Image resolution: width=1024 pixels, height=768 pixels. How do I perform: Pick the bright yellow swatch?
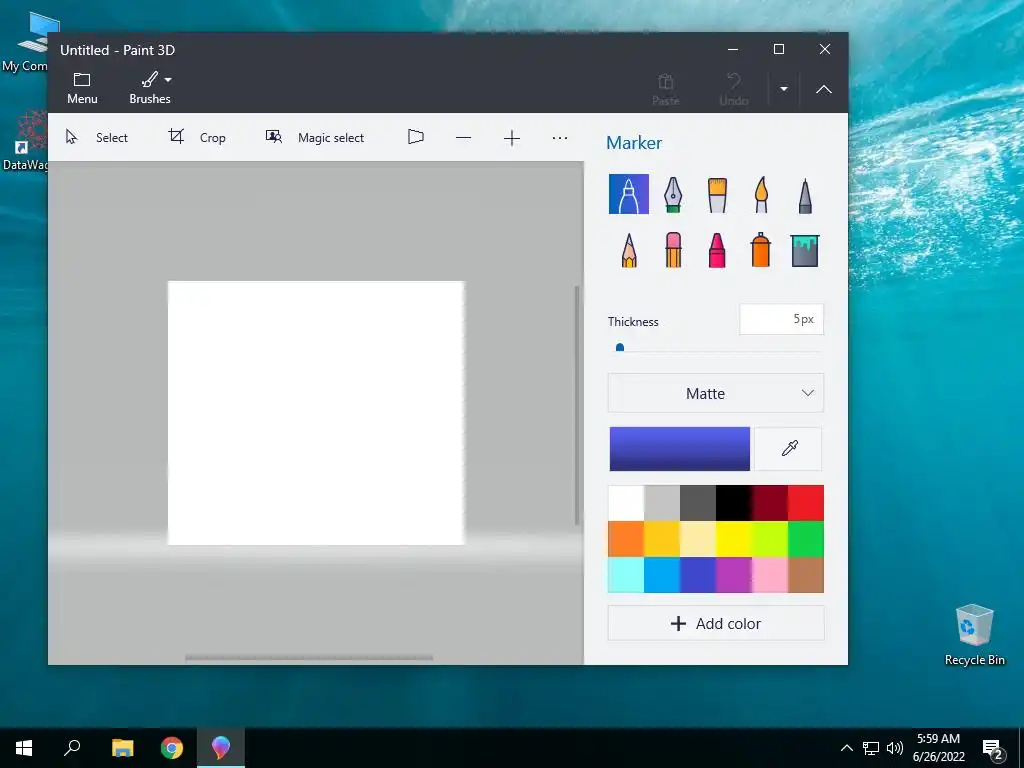tap(733, 539)
